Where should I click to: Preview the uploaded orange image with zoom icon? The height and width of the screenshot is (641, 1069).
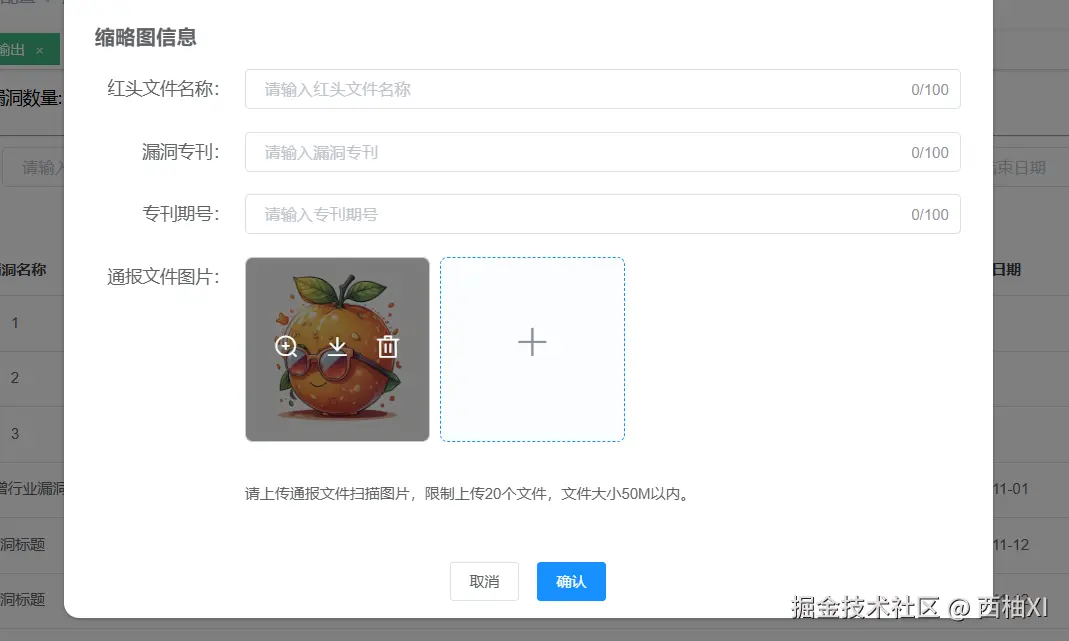pyautogui.click(x=286, y=346)
